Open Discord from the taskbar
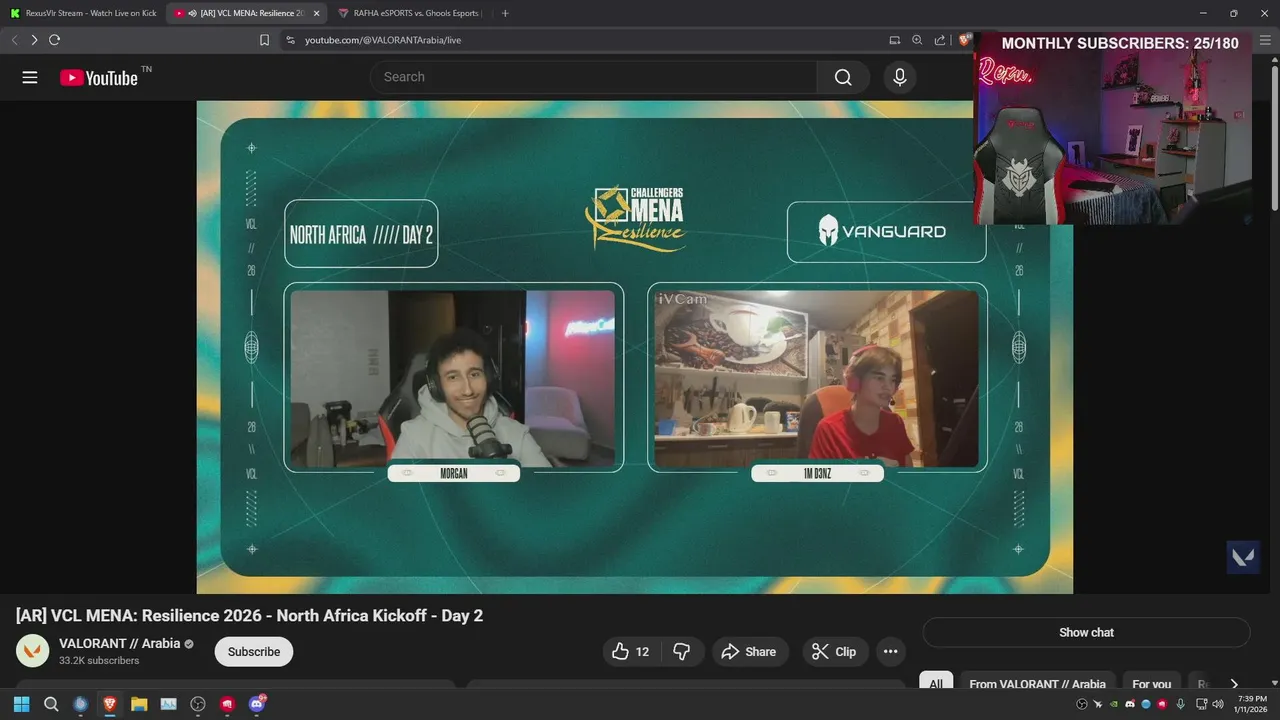The height and width of the screenshot is (720, 1280). tap(257, 704)
